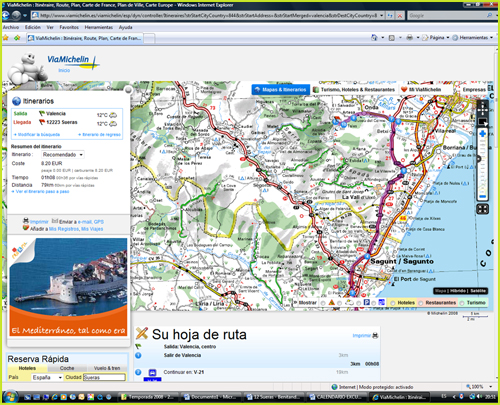Open the Archivo menu
Screen dimensions: 500x405
[x=11, y=27]
